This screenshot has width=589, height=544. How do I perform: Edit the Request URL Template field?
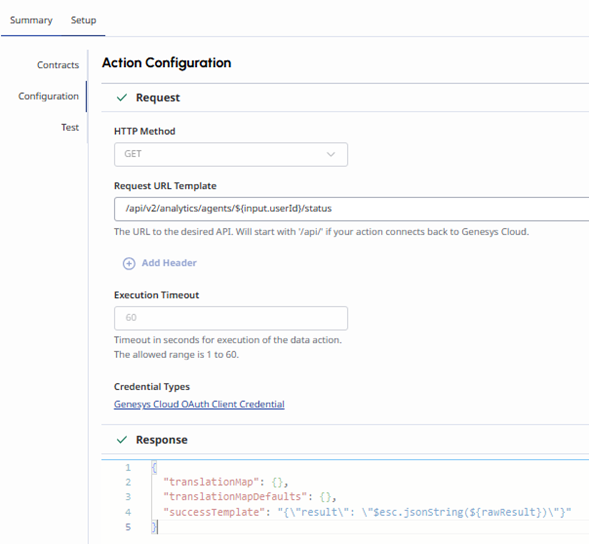352,209
